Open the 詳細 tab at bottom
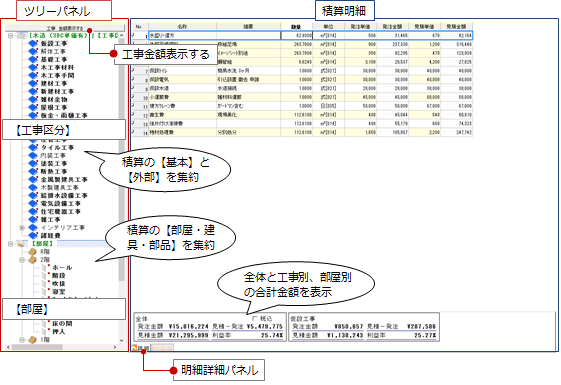Image resolution: width=561 pixels, height=385 pixels. click(141, 347)
